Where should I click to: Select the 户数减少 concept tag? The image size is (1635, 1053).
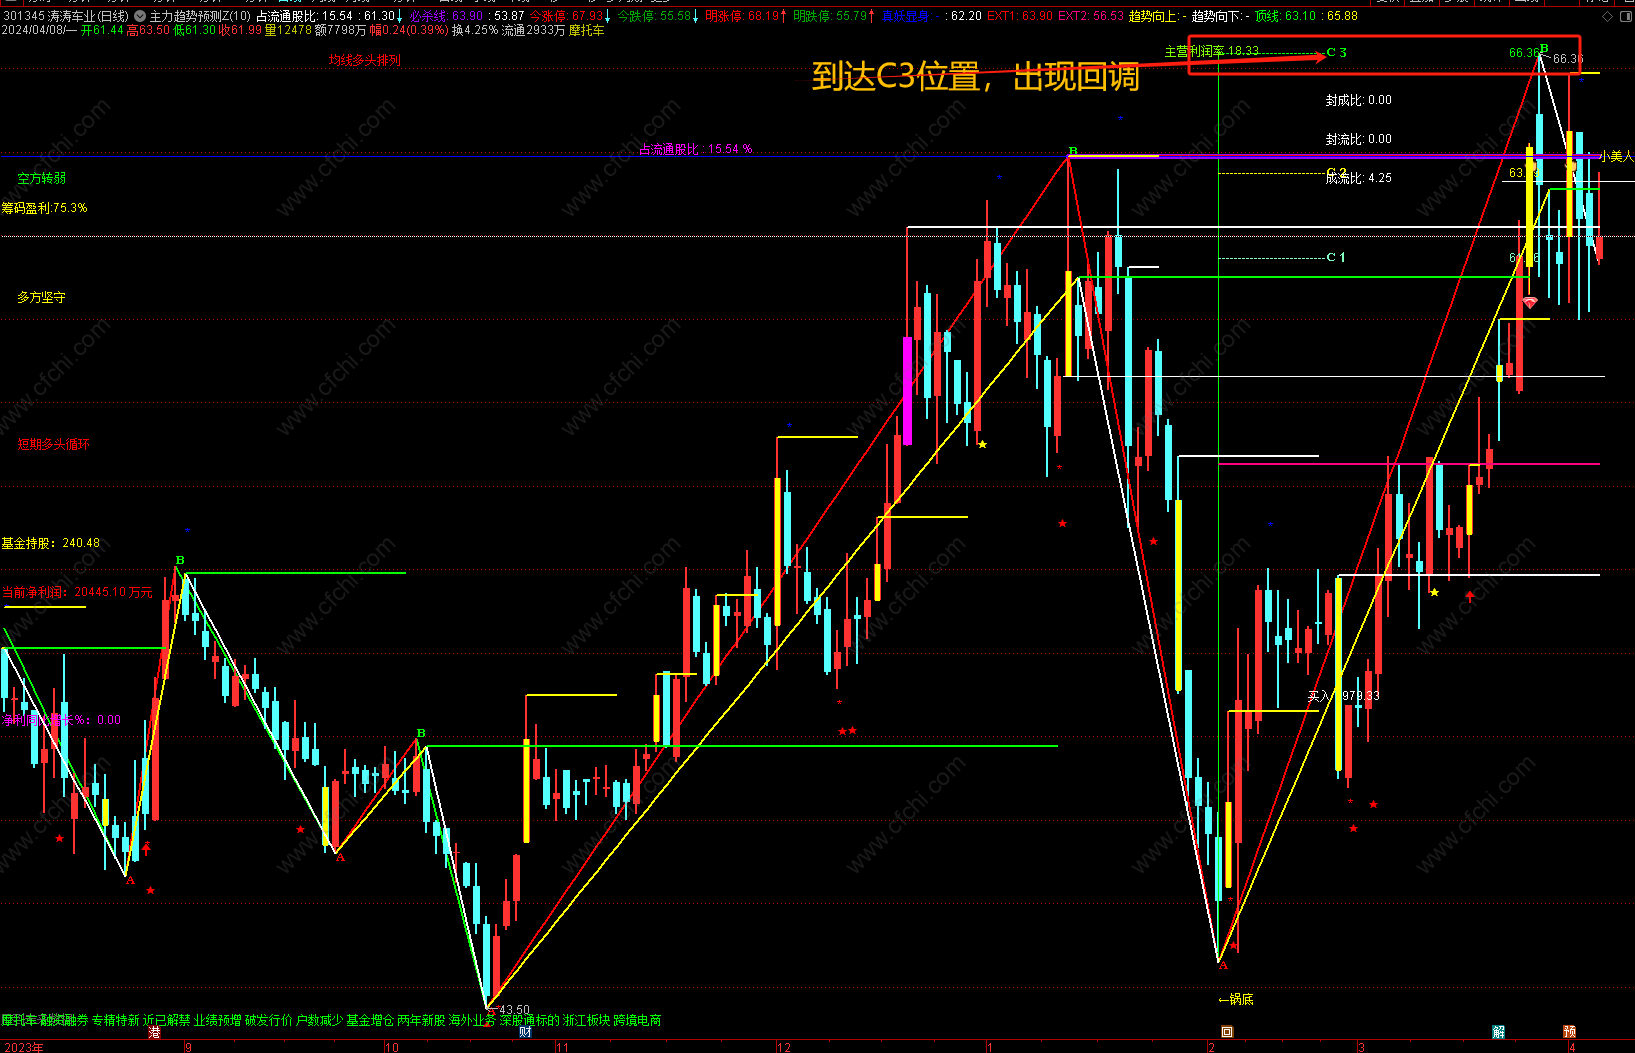point(319,1020)
